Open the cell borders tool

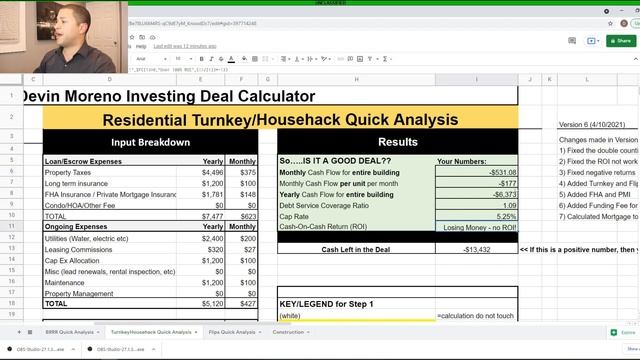(255, 59)
